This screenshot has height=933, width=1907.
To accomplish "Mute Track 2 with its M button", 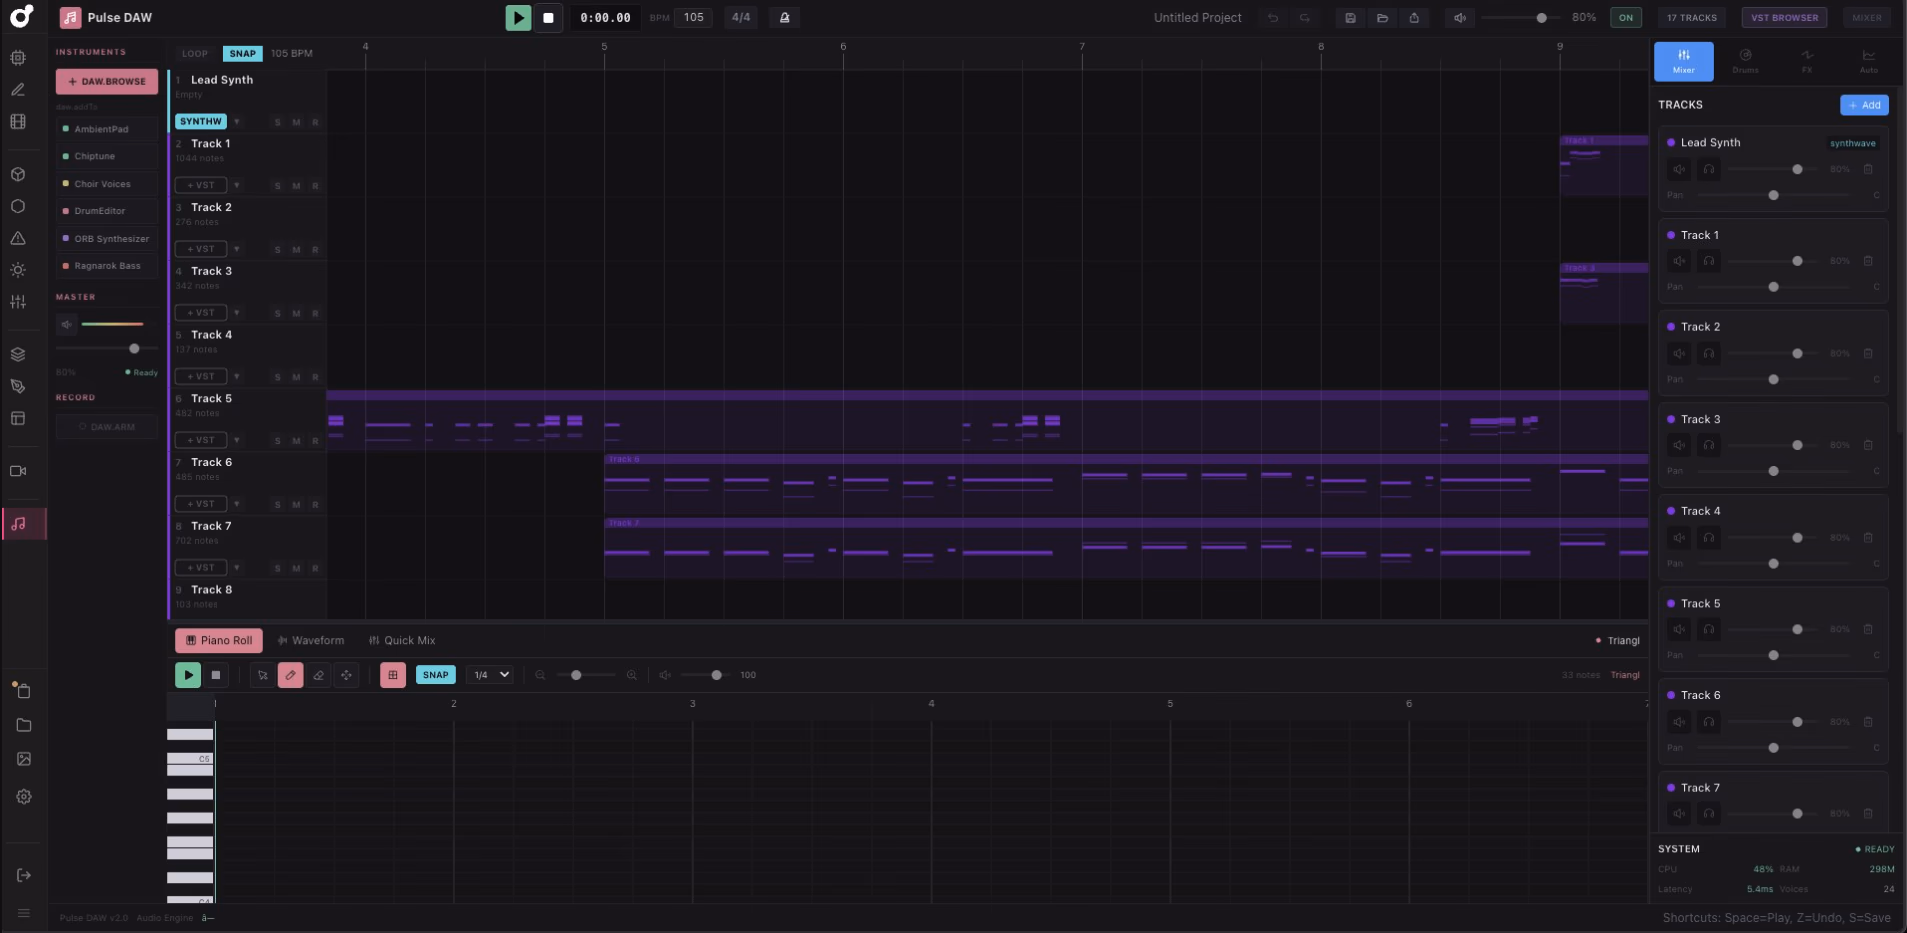I will 296,250.
